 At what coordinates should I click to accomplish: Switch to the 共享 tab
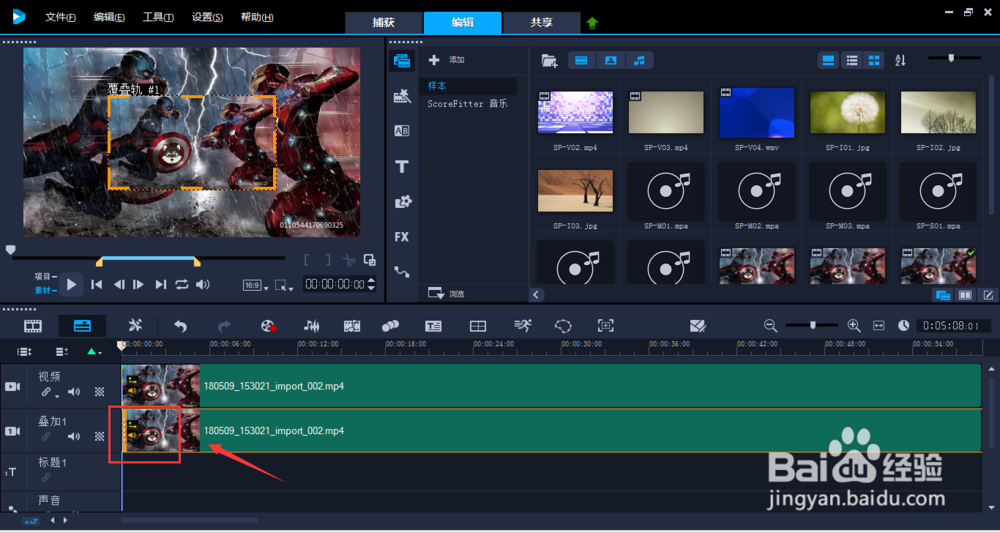541,22
